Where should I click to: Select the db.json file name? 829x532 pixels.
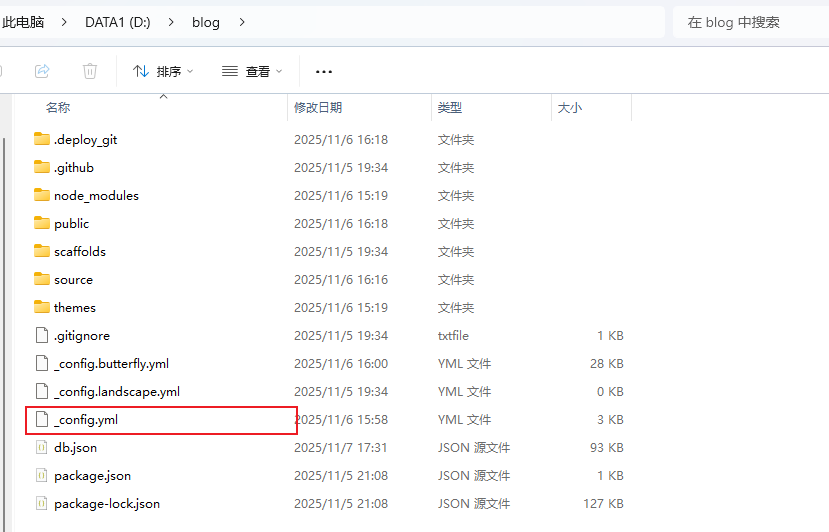point(76,448)
